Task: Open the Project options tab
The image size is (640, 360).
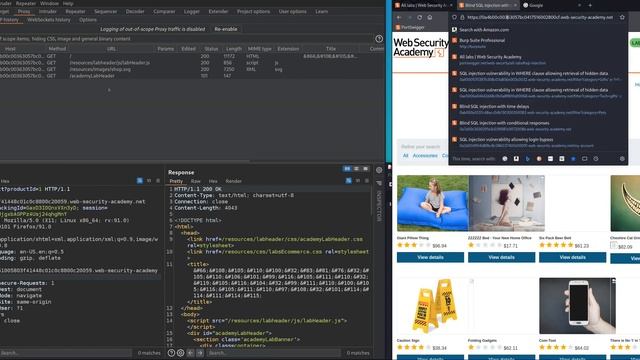Action: coord(253,11)
